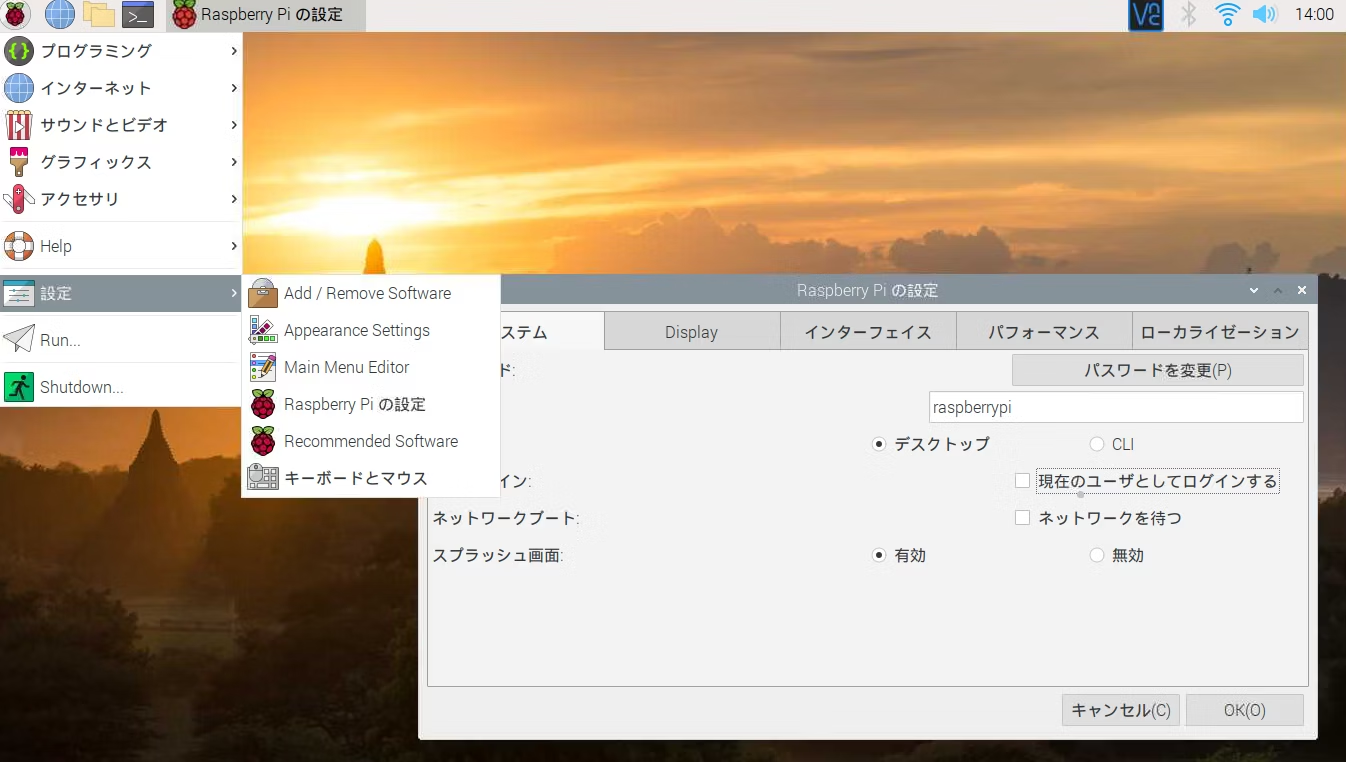Click raspberry icon beside Raspberry Pi の設定 entry

263,404
